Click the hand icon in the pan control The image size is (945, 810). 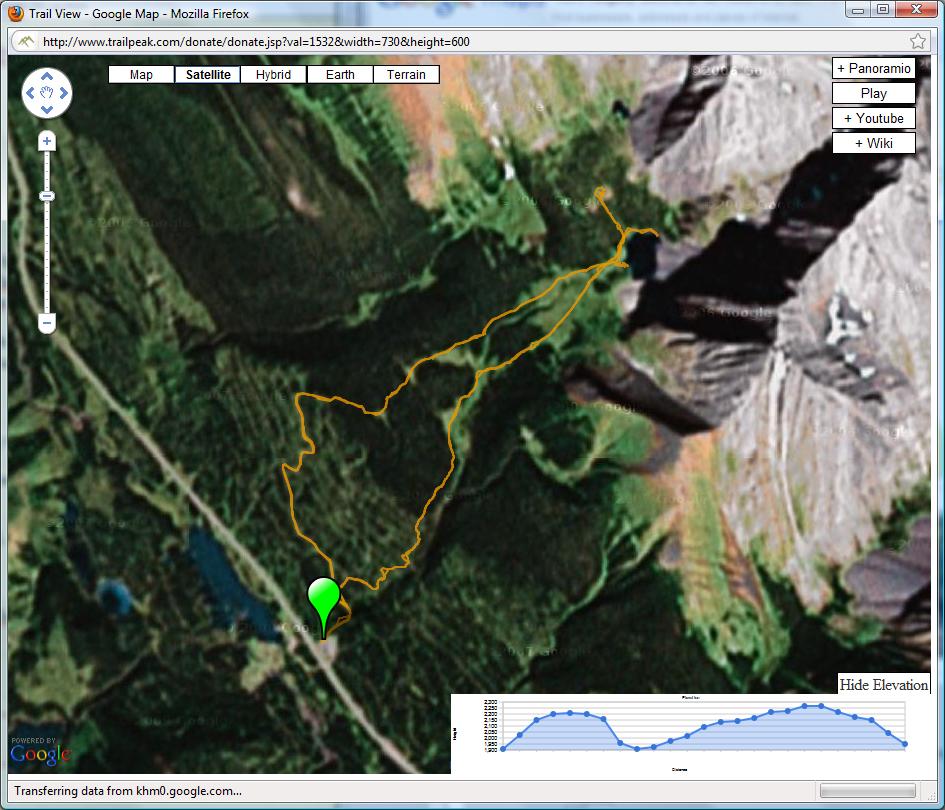pyautogui.click(x=46, y=94)
